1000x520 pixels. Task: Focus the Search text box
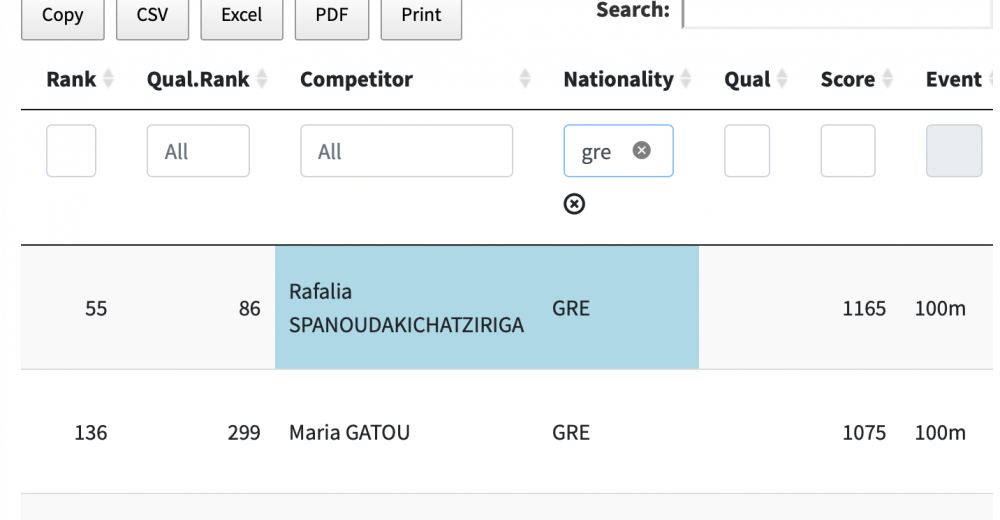coord(836,13)
